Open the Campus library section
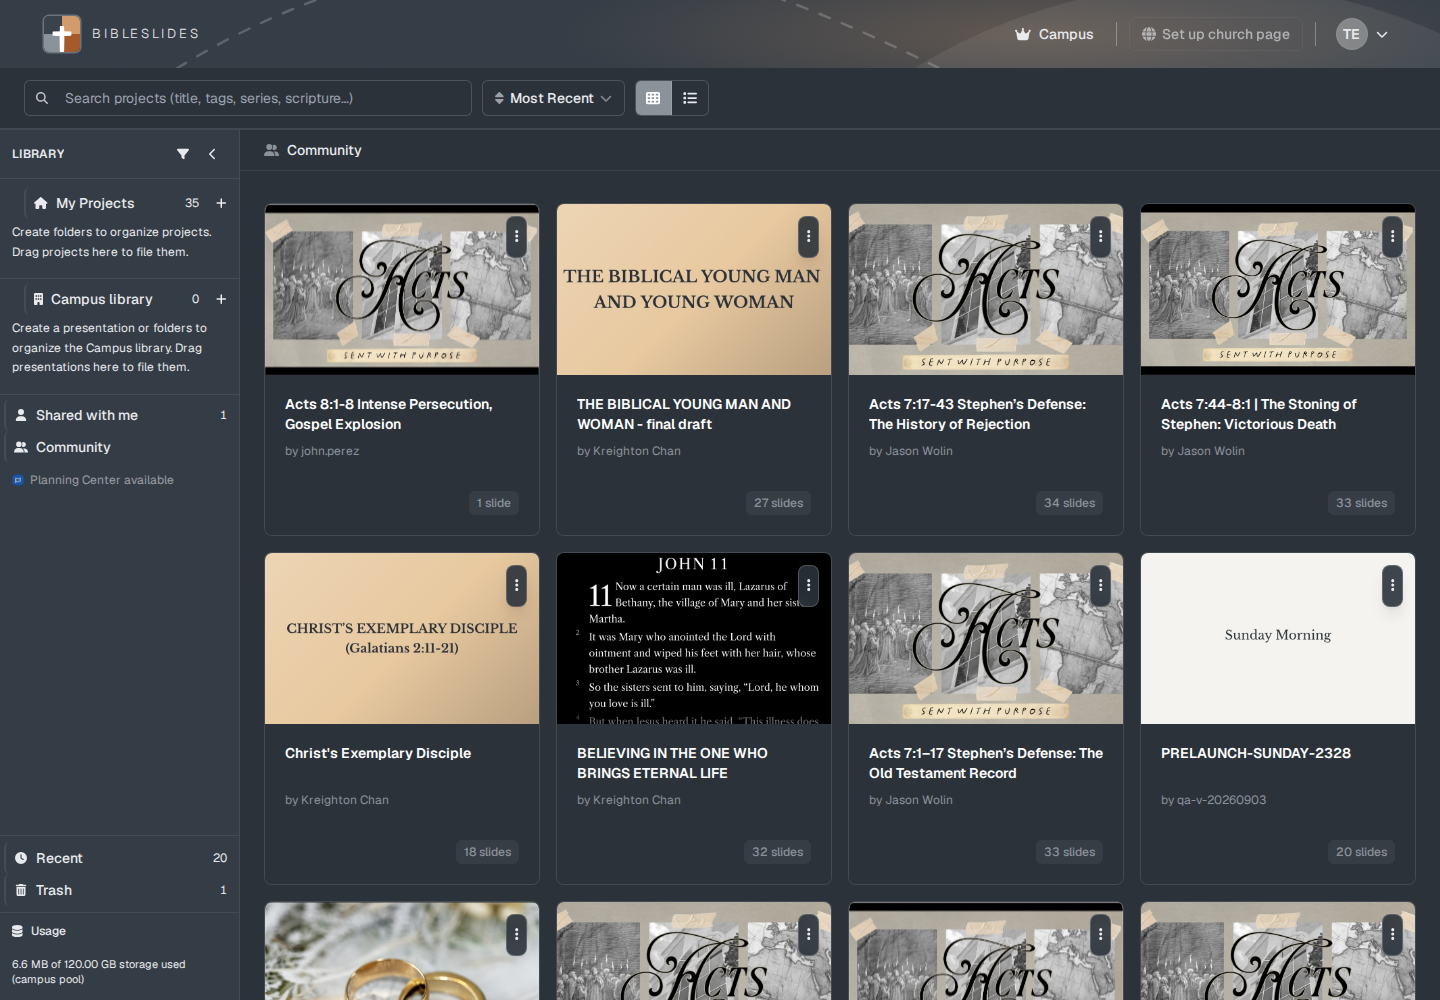The width and height of the screenshot is (1440, 1000). point(102,299)
